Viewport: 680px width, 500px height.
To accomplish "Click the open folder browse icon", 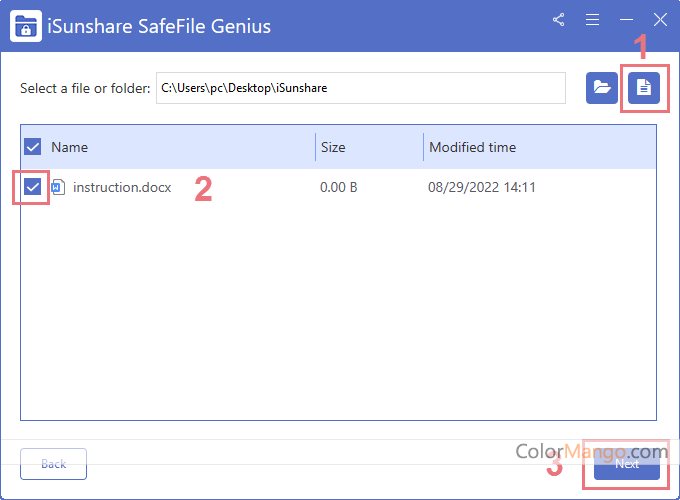I will 602,88.
